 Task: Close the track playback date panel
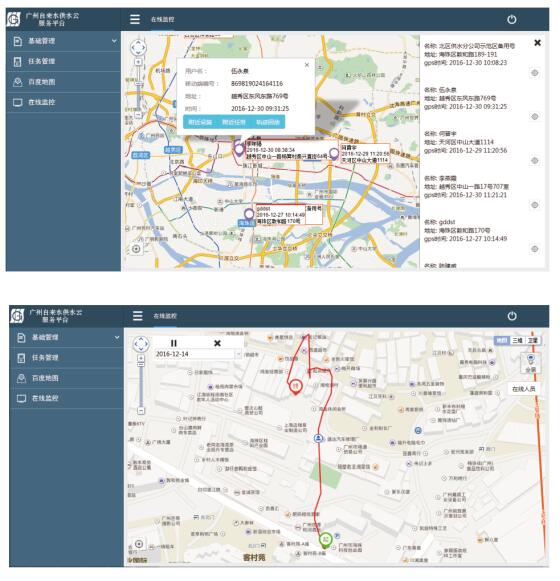pos(218,343)
